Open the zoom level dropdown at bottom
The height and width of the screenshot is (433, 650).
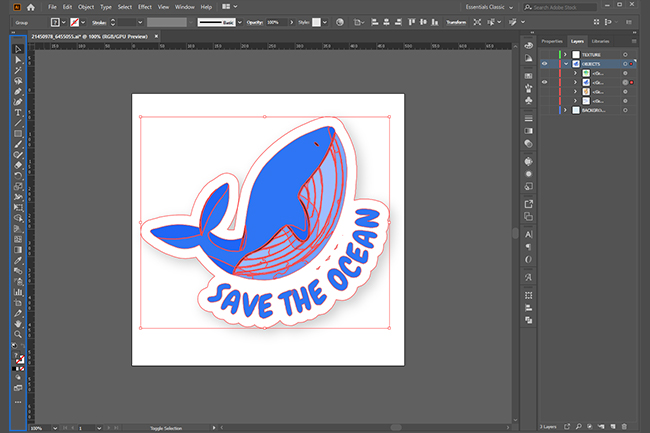coord(55,428)
